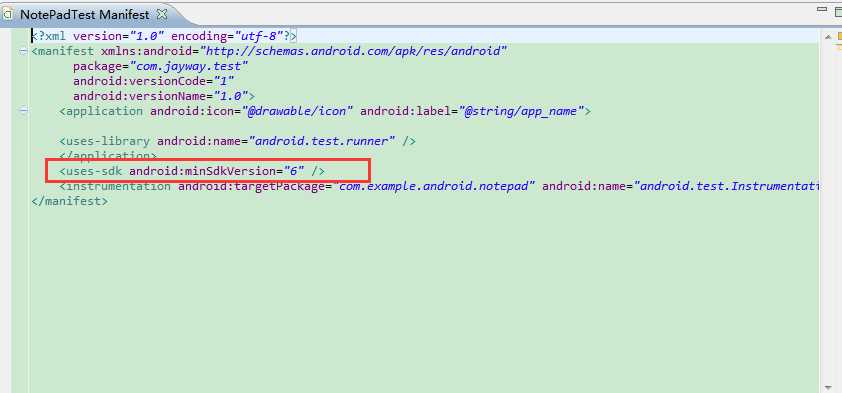Click the manifest file icon on the tab
The image size is (842, 393).
tap(8, 14)
